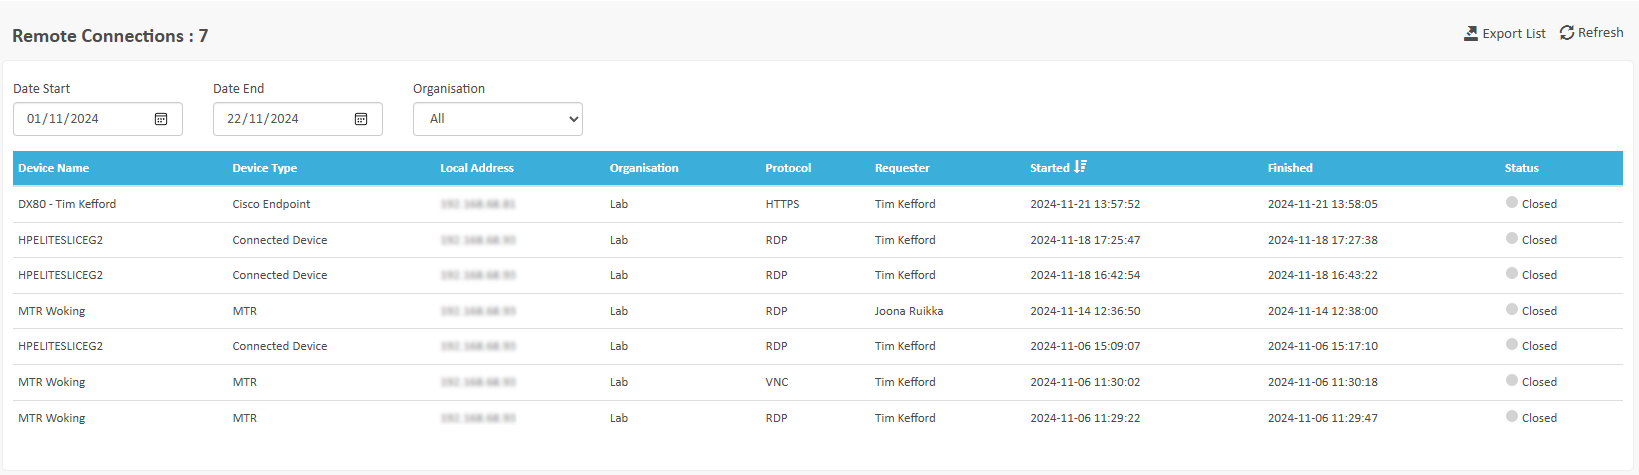
Task: Sort by Status column header
Action: 1521,168
